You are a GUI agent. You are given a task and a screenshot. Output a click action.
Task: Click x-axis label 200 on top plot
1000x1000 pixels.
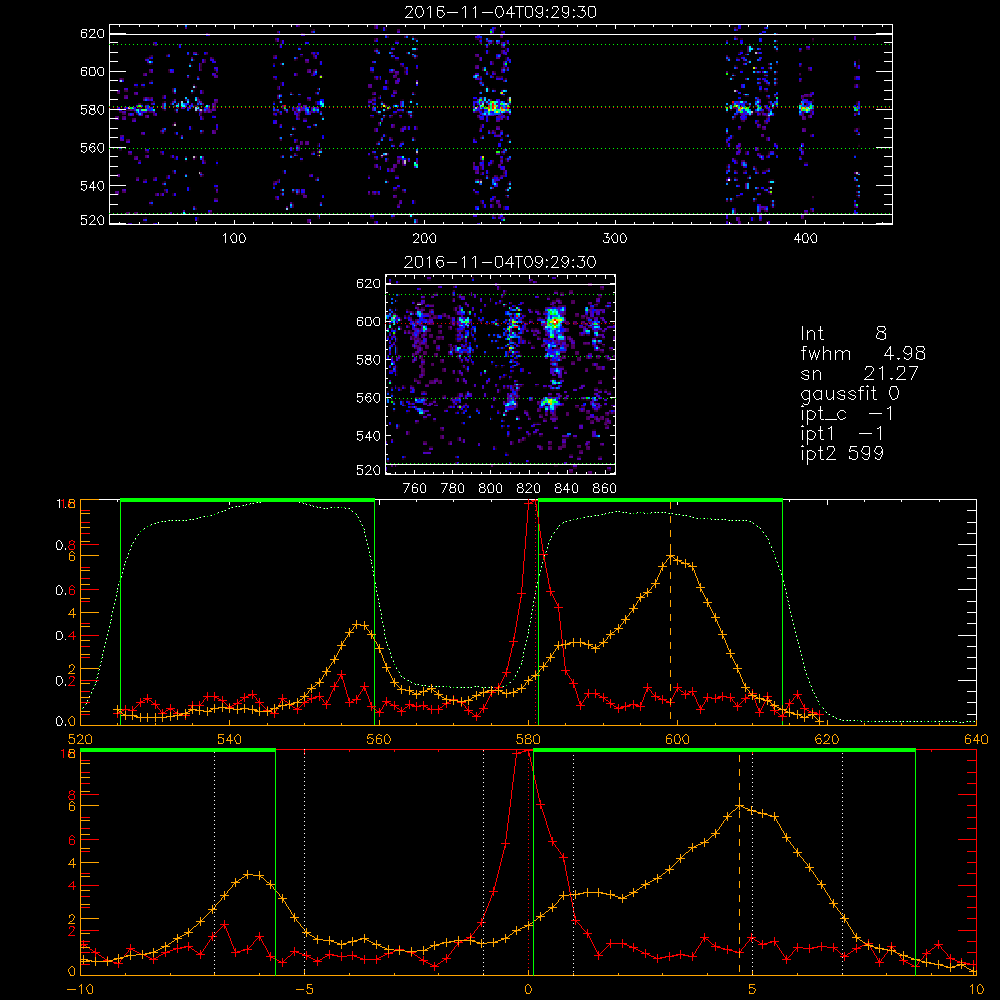(424, 239)
